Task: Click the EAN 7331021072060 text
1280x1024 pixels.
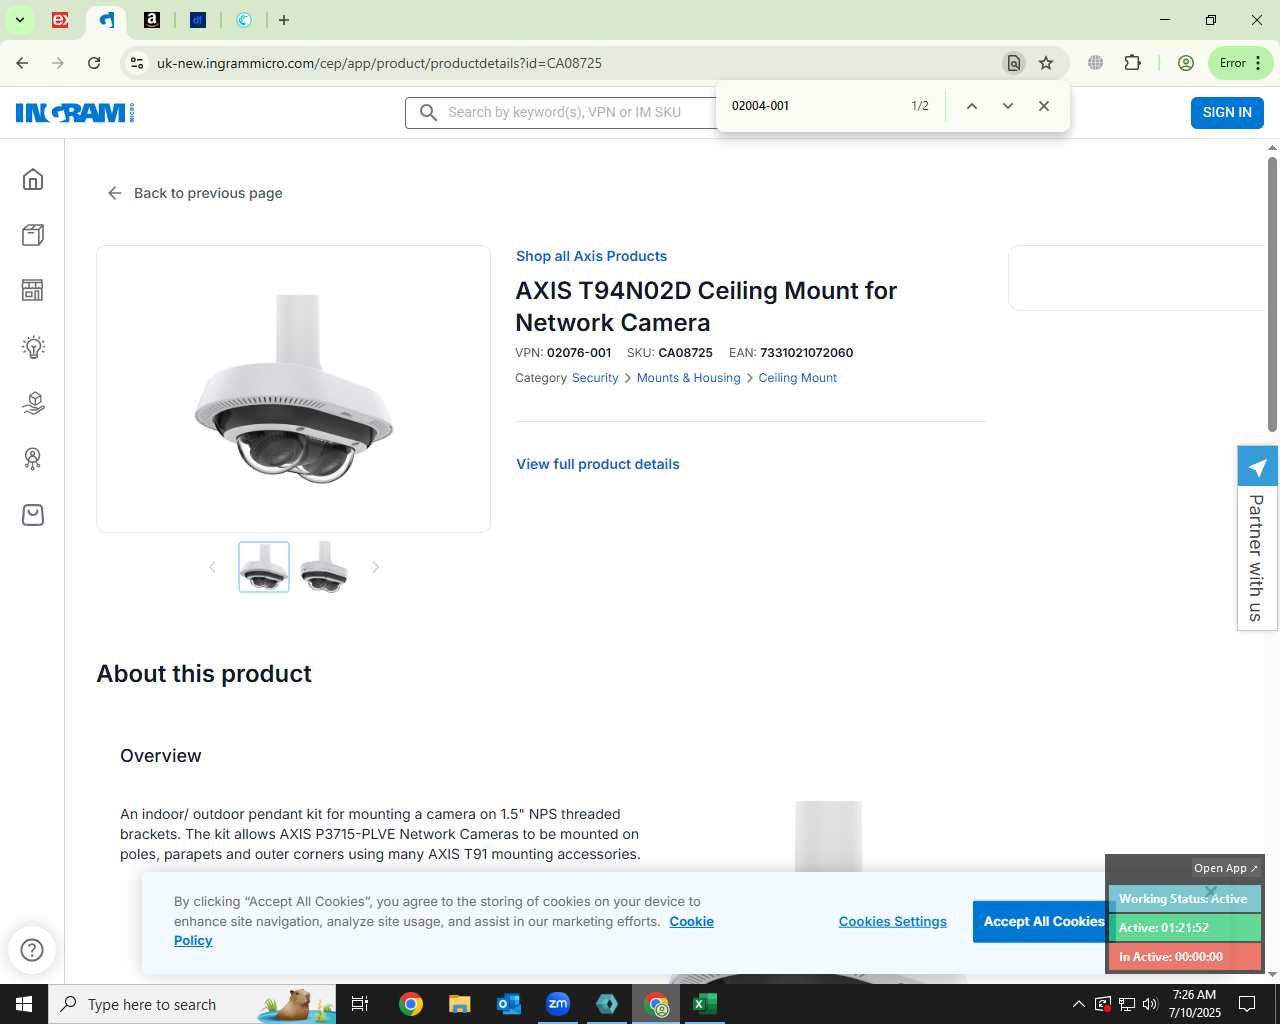Action: click(791, 353)
